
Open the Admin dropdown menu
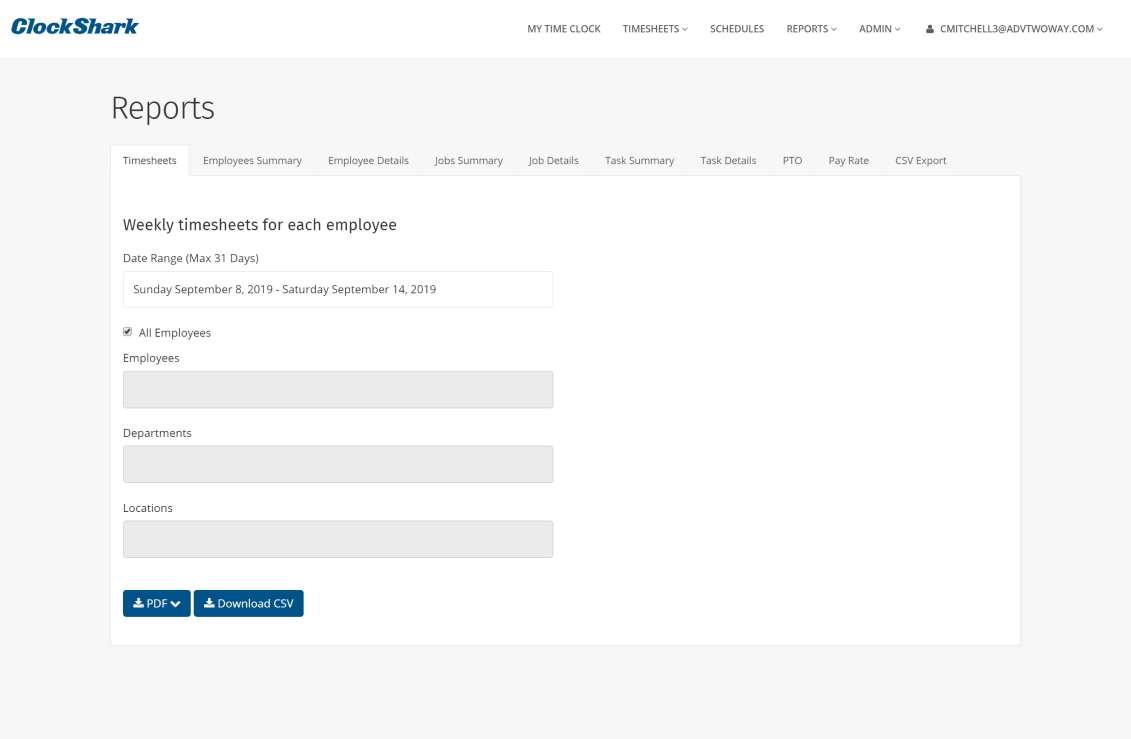coord(879,29)
